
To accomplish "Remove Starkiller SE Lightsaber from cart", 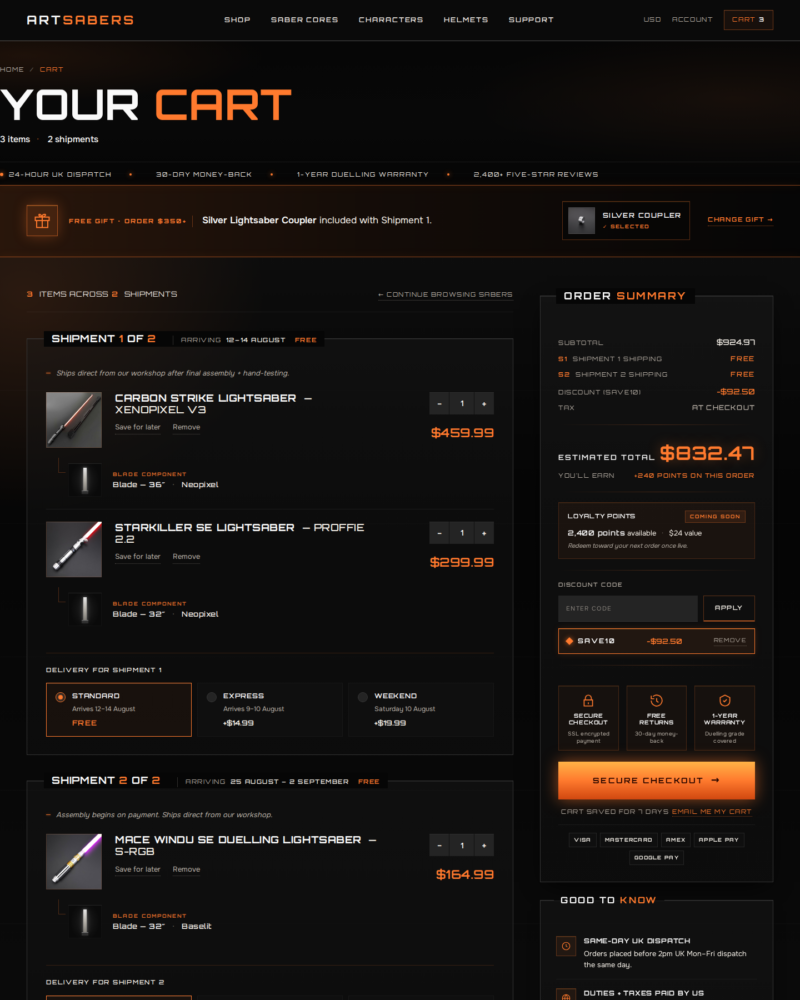I will (186, 557).
